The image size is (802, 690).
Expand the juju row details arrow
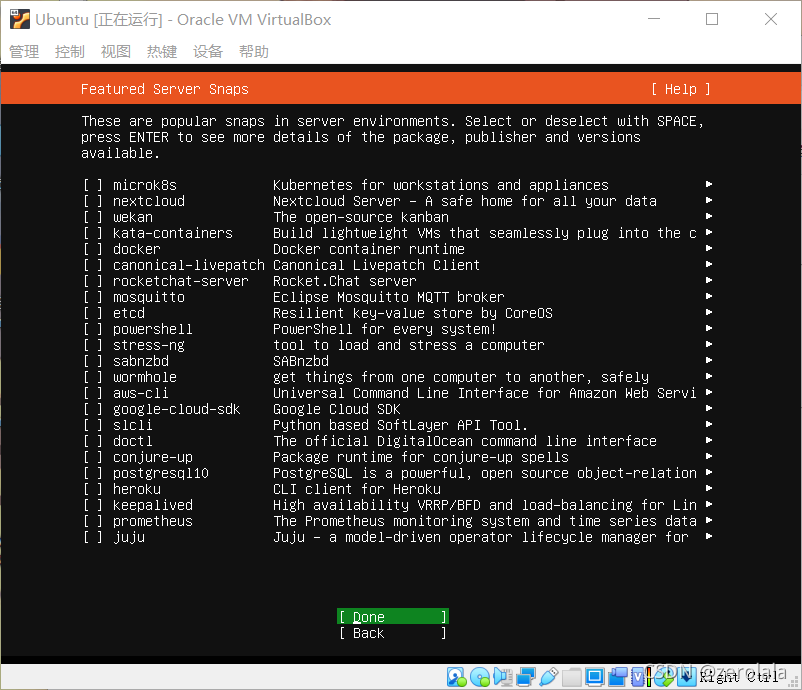709,537
